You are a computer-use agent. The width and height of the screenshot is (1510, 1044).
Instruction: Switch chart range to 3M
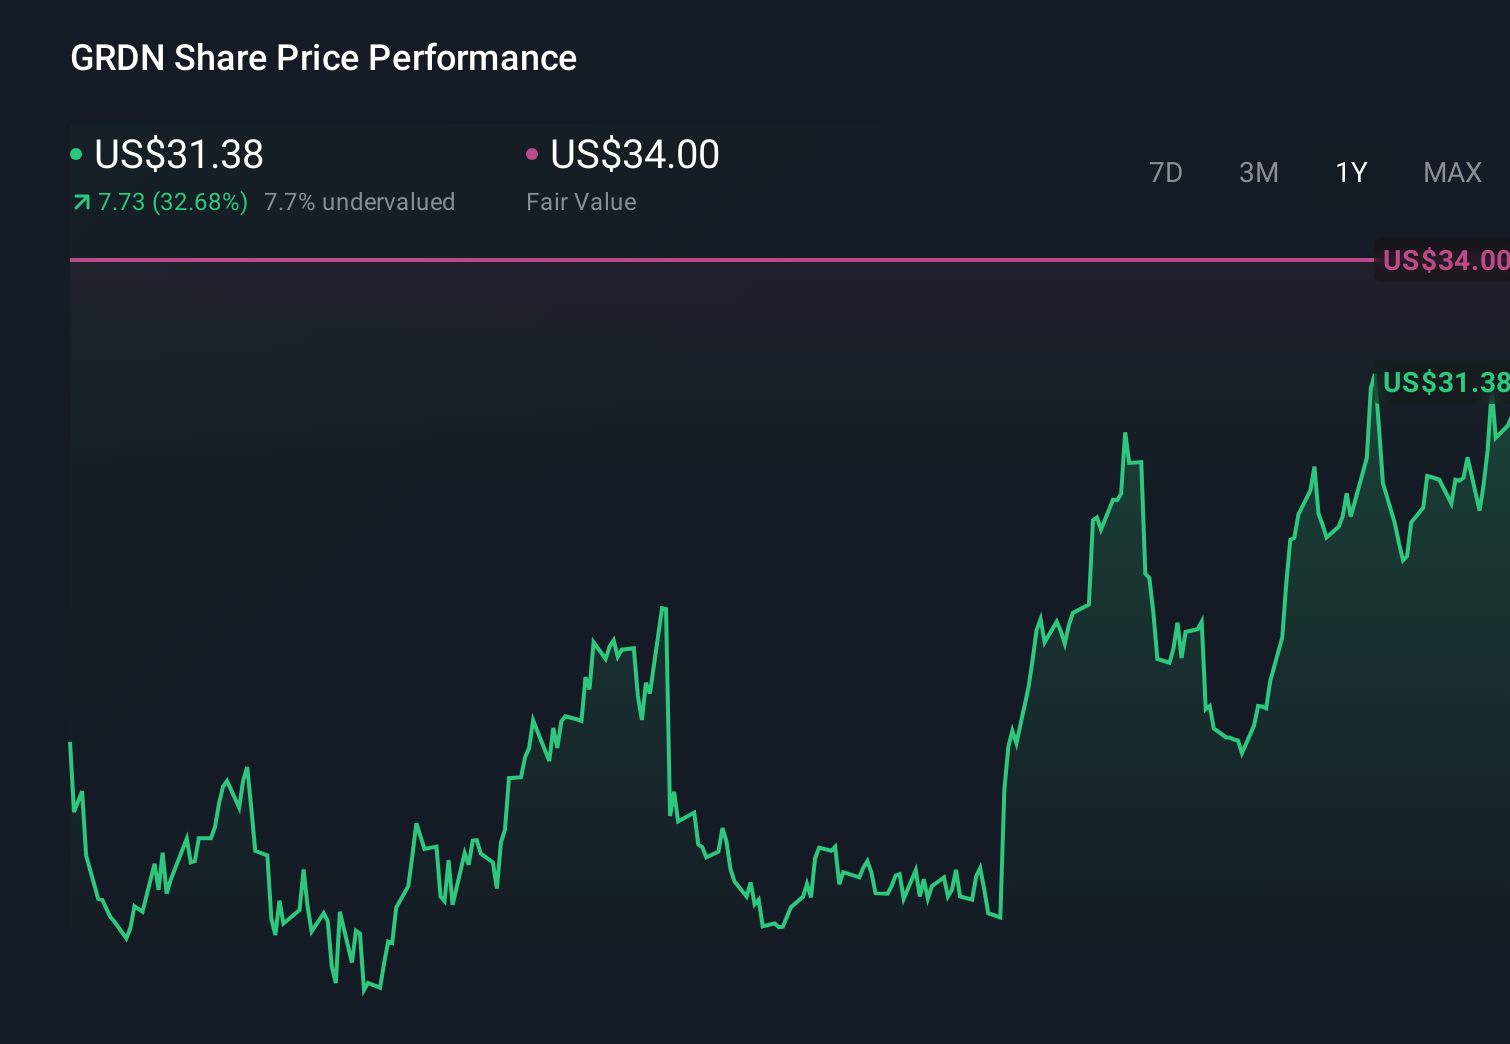coord(1258,172)
